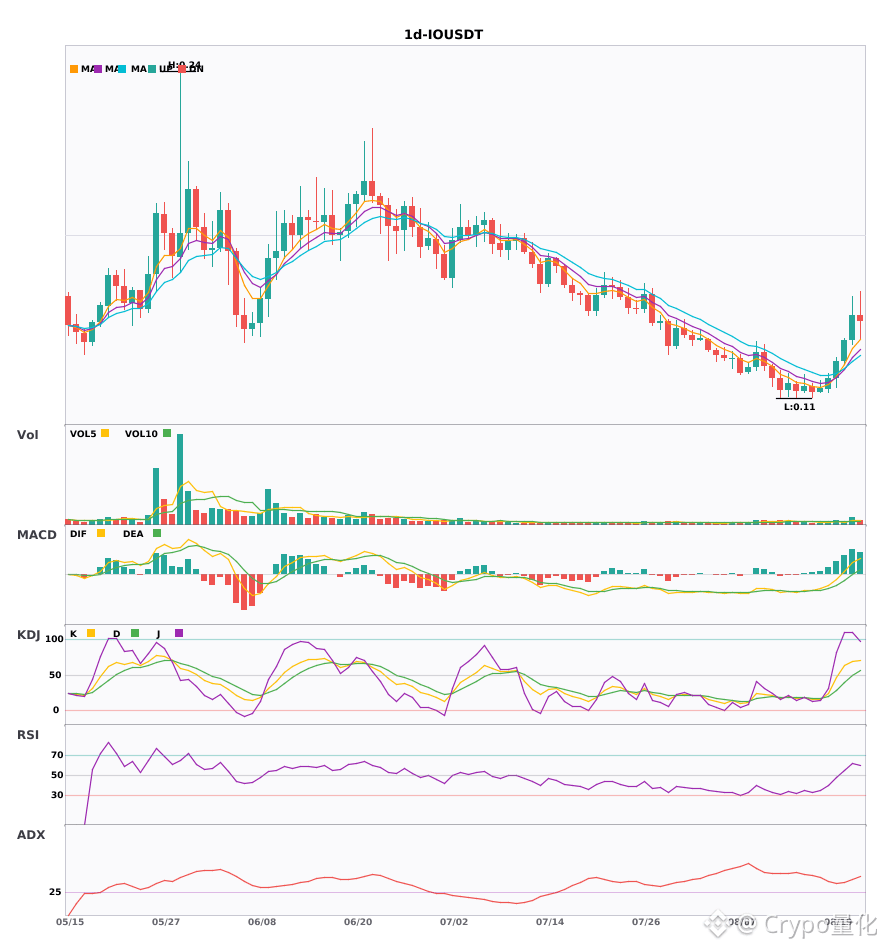885x950 pixels.
Task: Click the teal UP candle legend swatch
Action: point(152,69)
